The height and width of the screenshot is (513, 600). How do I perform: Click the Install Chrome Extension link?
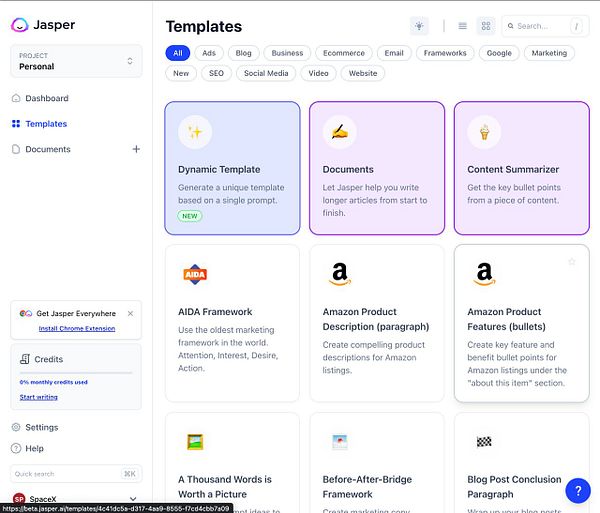coord(77,328)
